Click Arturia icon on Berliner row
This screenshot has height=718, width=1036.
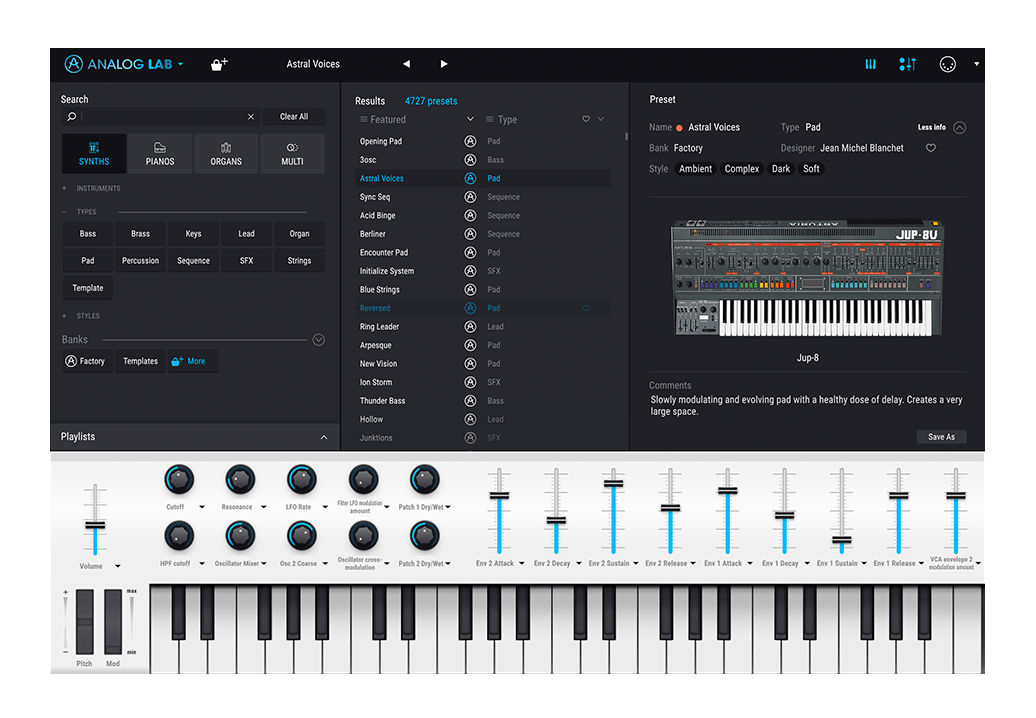pos(470,234)
